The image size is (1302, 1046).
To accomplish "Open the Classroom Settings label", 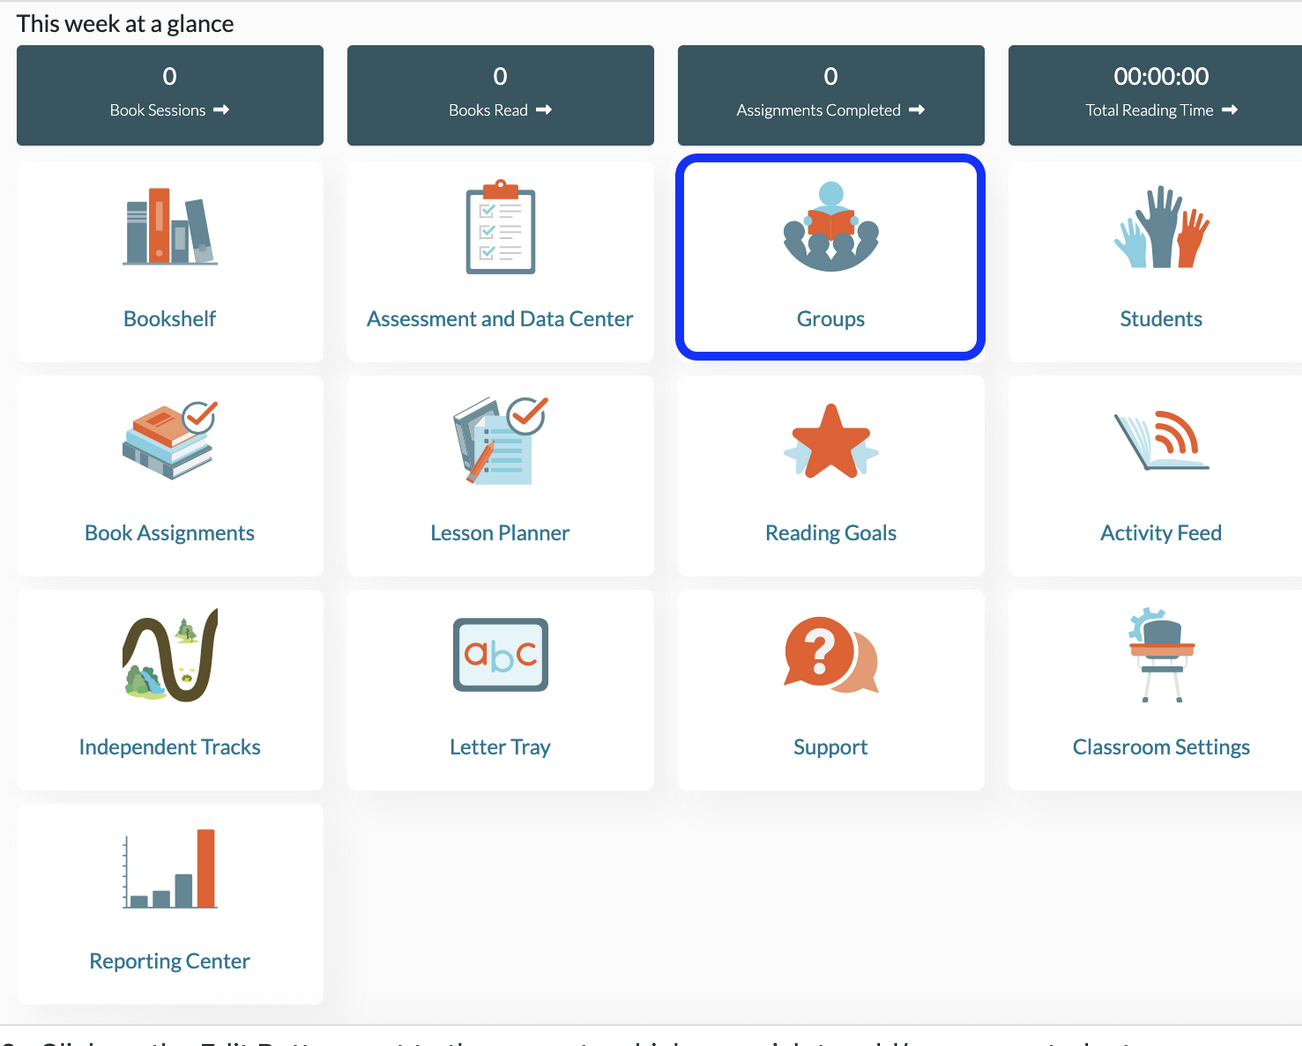I will tap(1161, 747).
